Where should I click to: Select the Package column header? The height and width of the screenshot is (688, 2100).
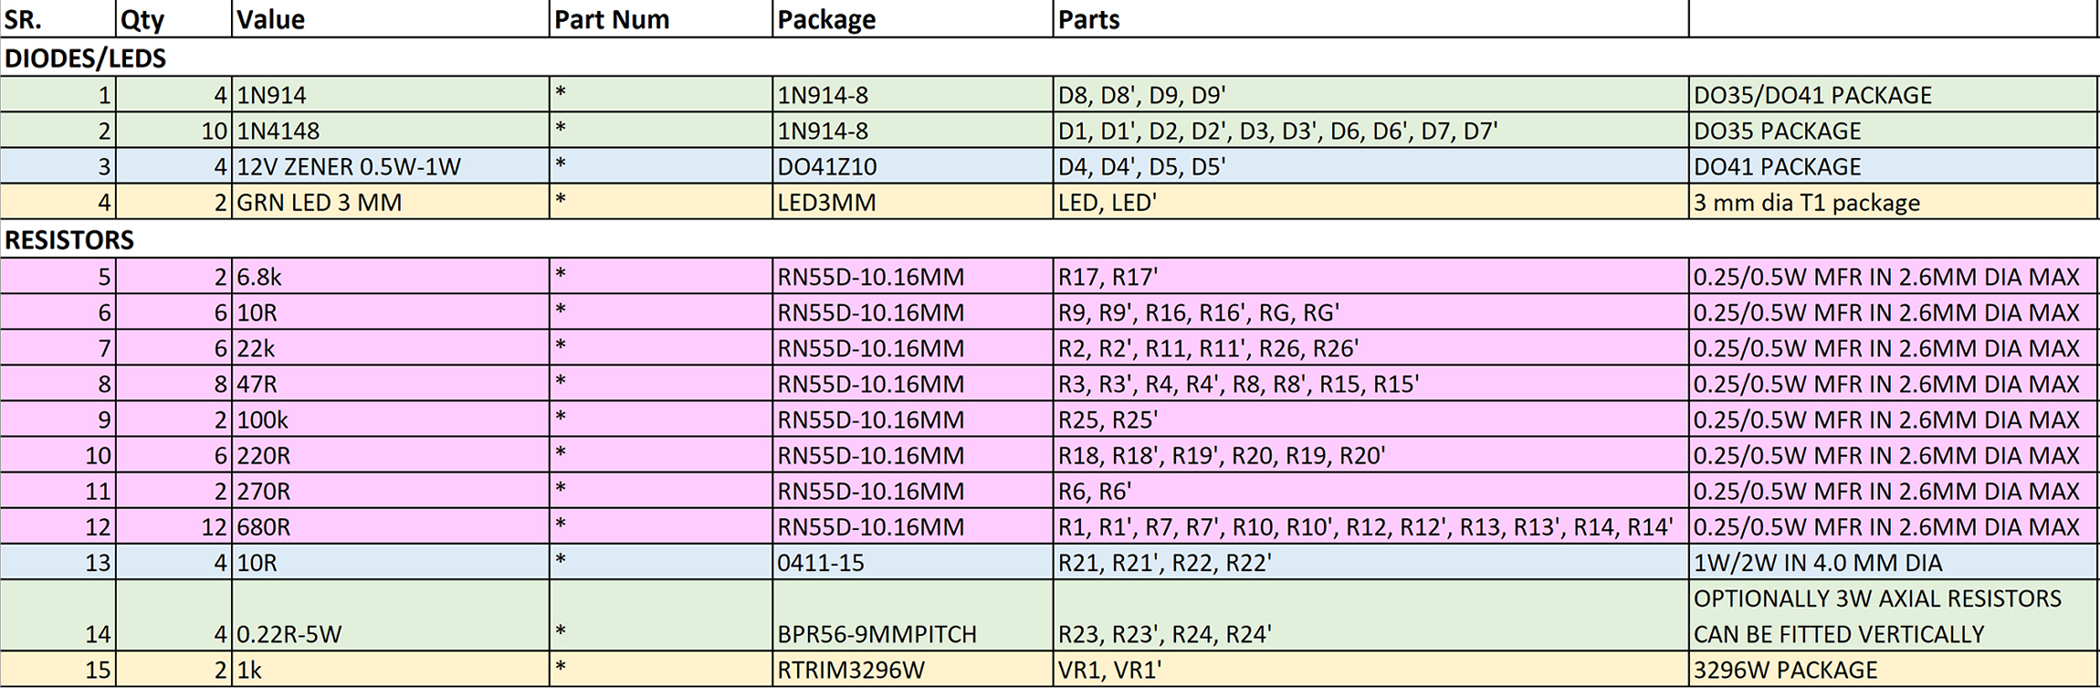(912, 19)
